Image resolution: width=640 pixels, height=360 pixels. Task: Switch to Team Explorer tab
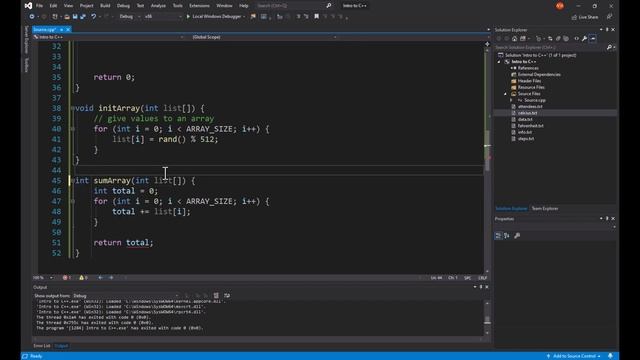click(544, 209)
